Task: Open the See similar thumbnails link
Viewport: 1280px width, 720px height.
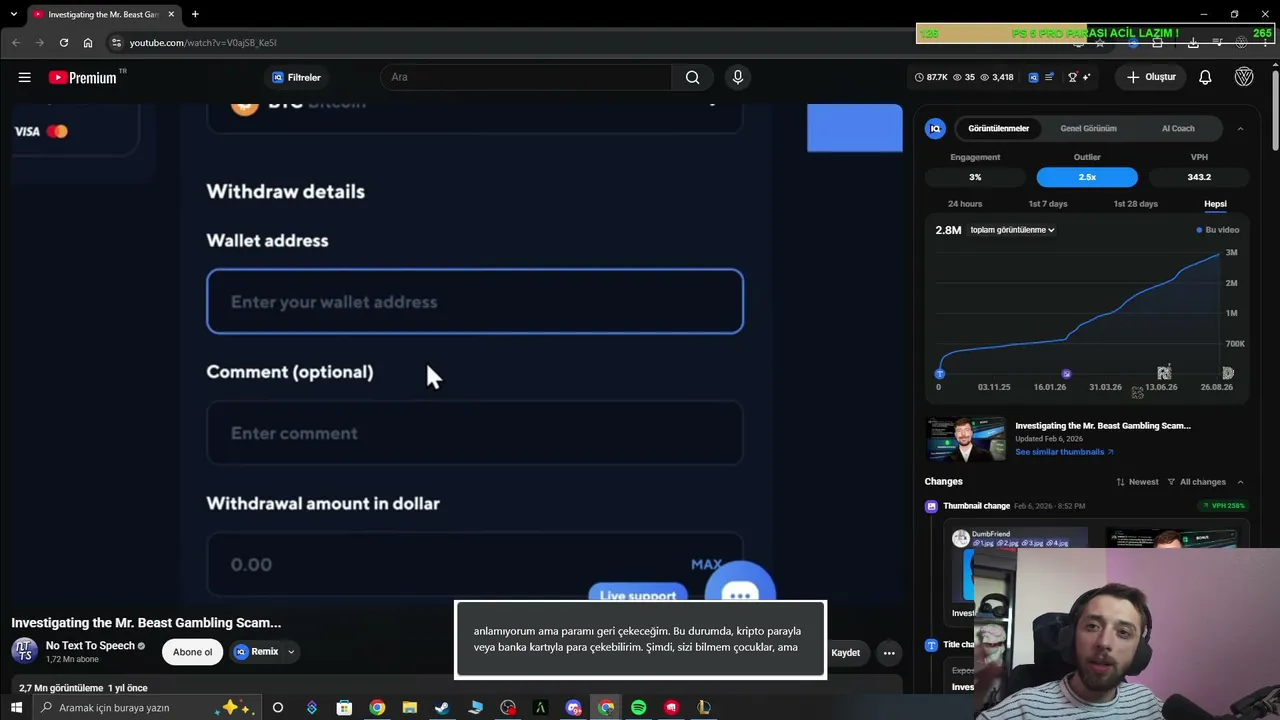Action: (1064, 452)
